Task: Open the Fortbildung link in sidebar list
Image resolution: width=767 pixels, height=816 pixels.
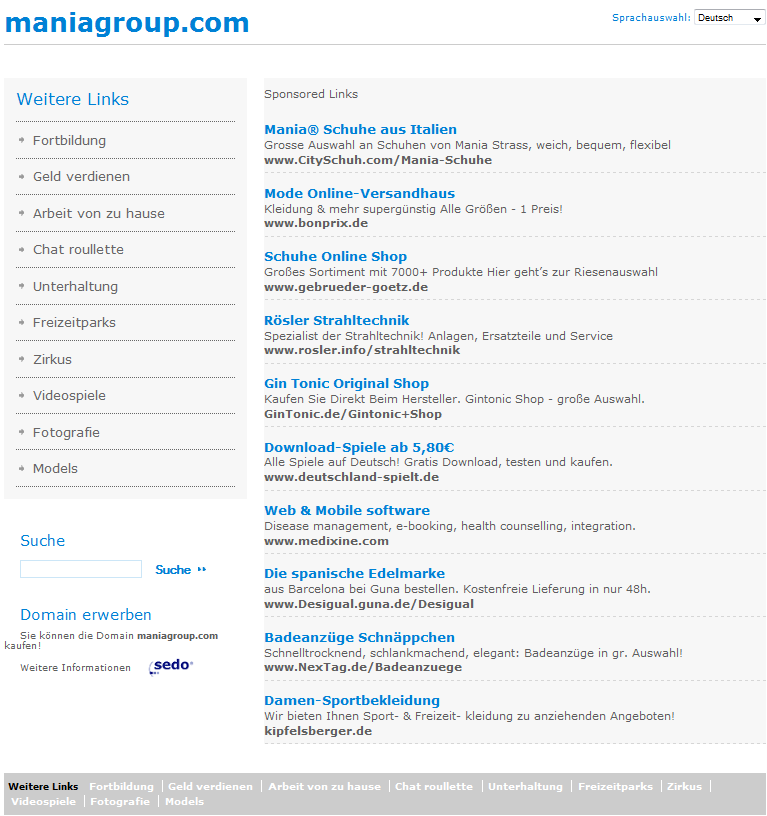Action: click(69, 141)
